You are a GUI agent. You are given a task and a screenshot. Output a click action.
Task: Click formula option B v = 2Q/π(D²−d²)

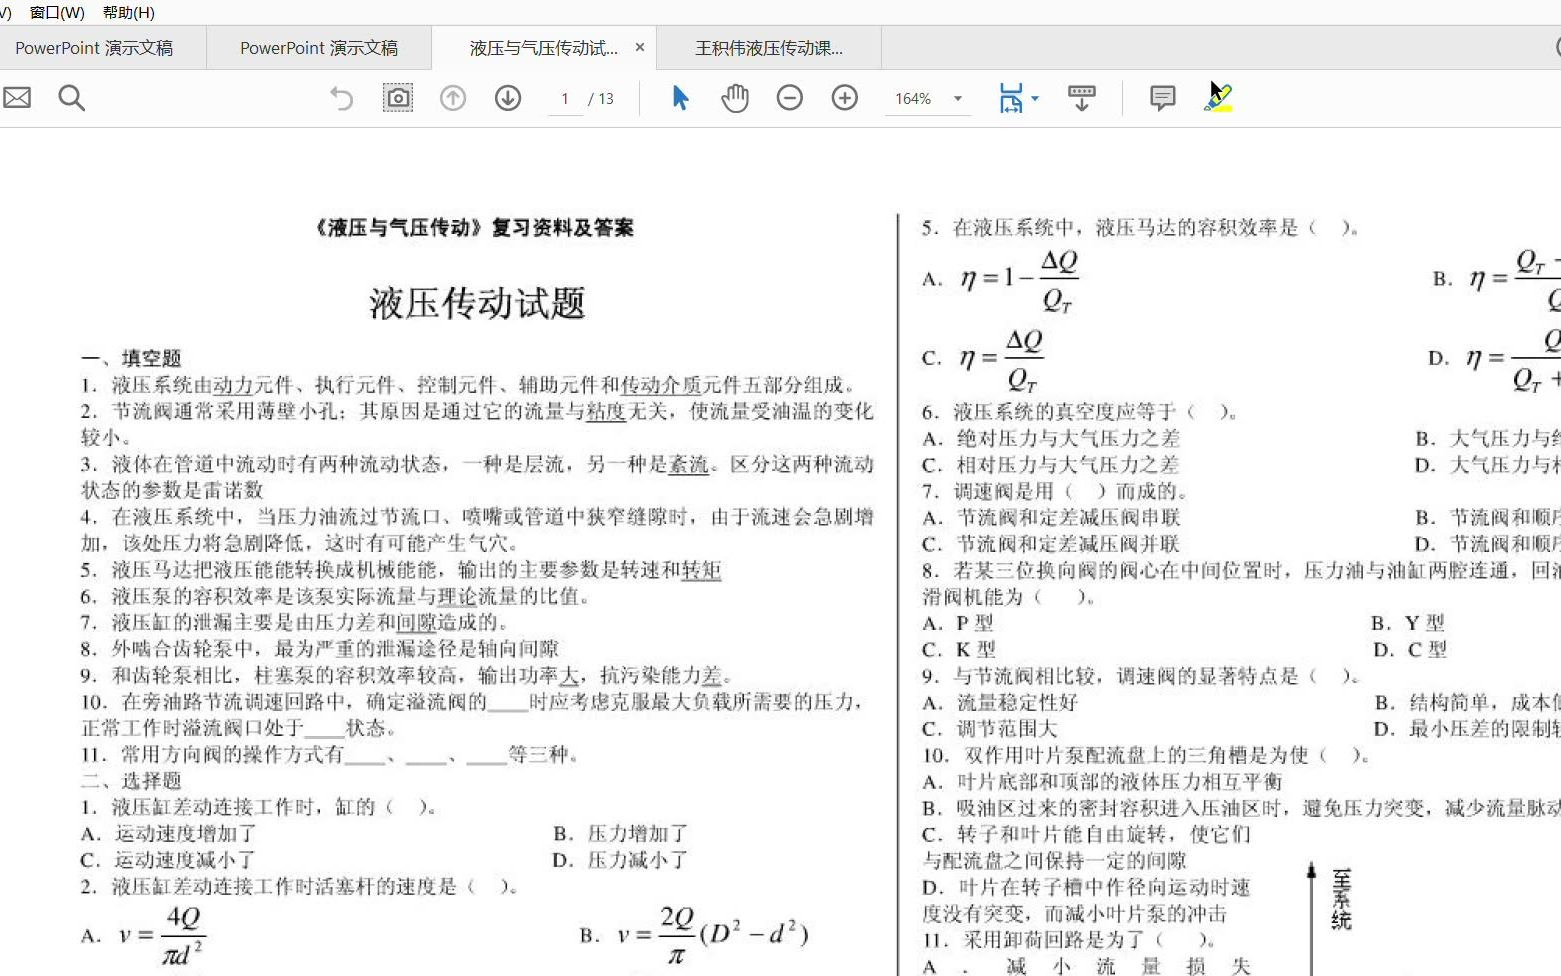pos(694,936)
